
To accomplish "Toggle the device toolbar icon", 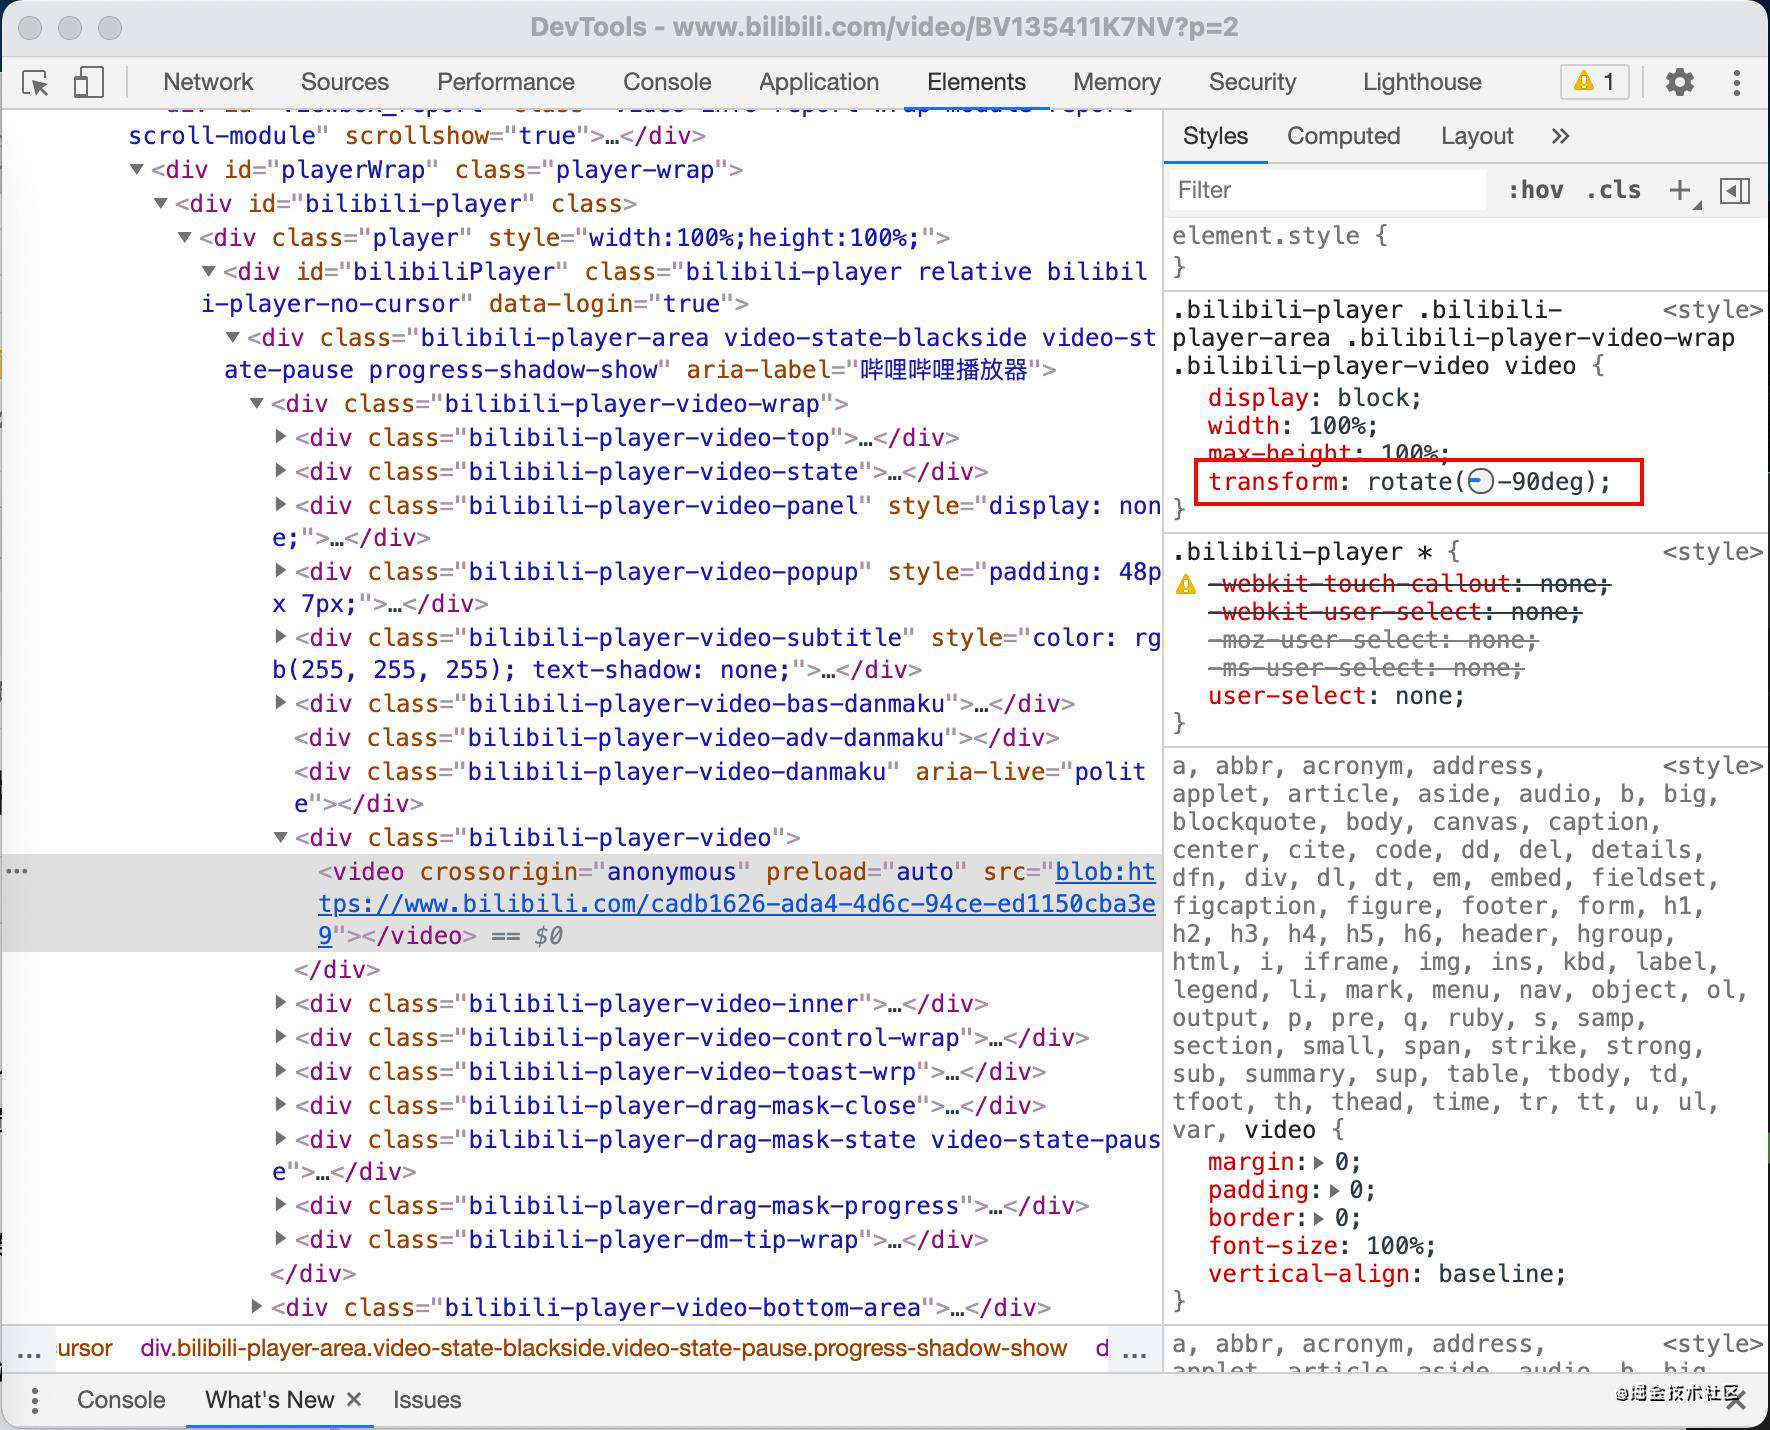I will [x=88, y=82].
